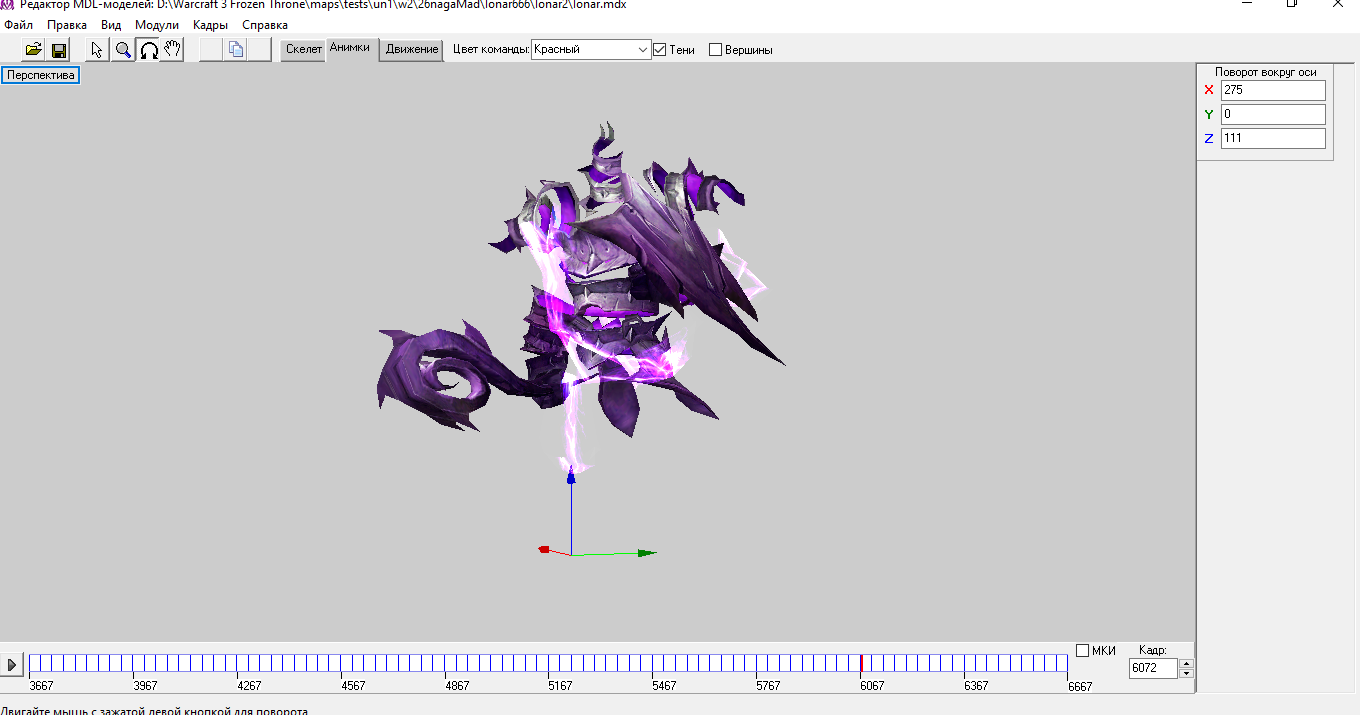Click the Z axis rotation field

point(1273,138)
